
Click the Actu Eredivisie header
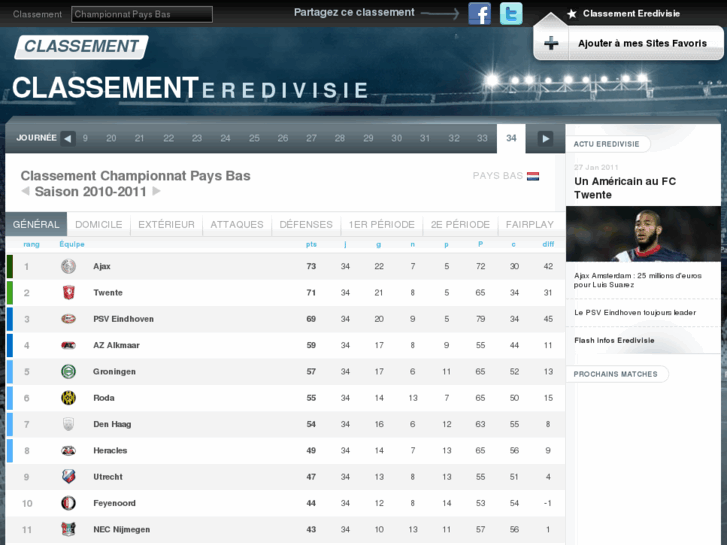pyautogui.click(x=606, y=144)
